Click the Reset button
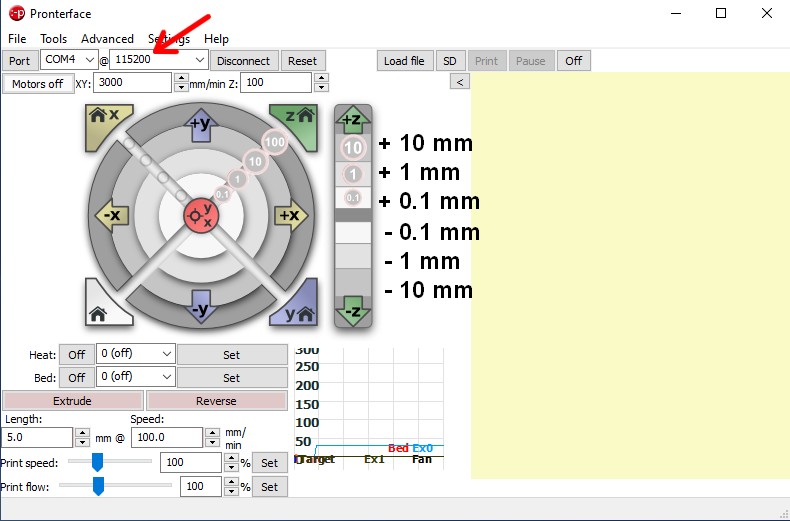Viewport: 790px width, 521px height. tap(302, 60)
